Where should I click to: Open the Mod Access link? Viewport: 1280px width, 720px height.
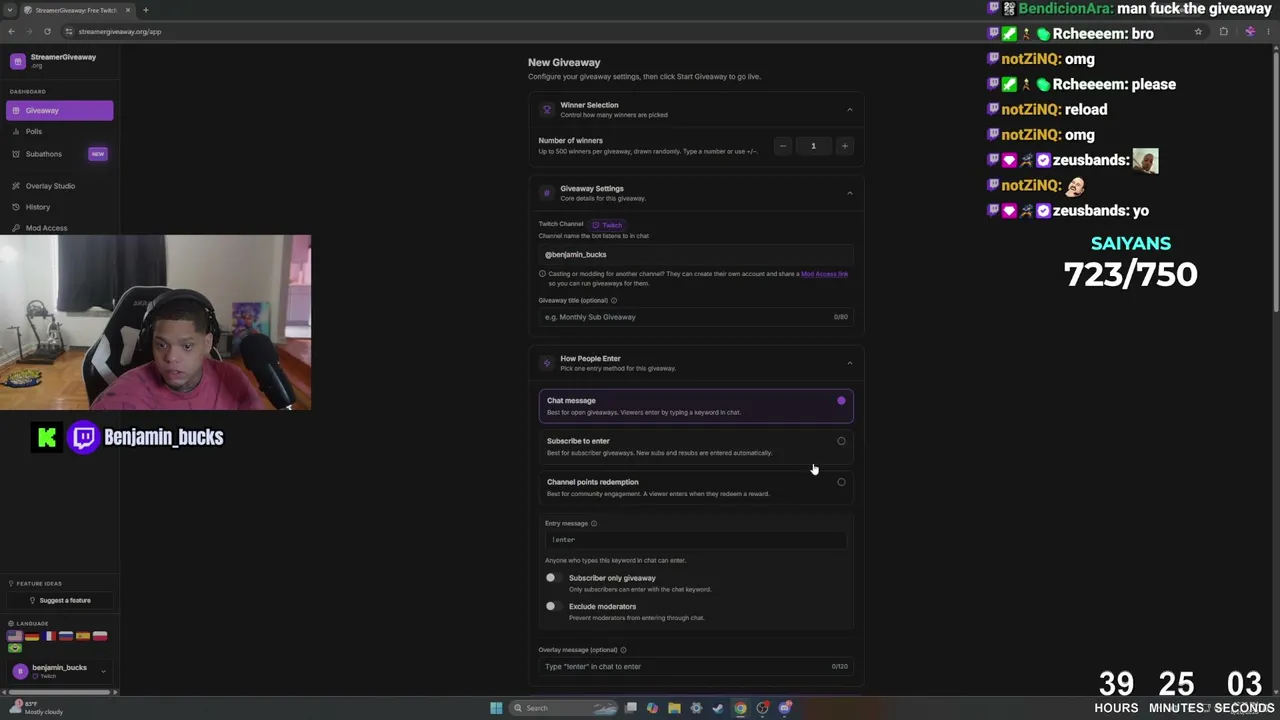(824, 274)
